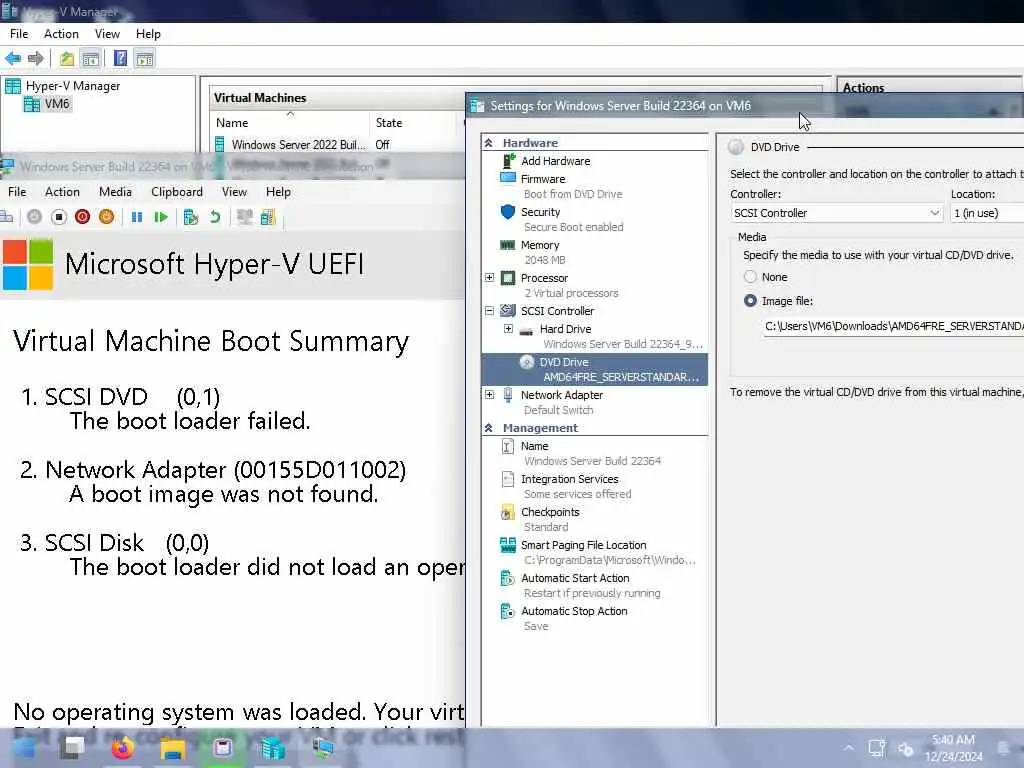Click the Enhanced Session icon in VM toolbar

coord(245,217)
